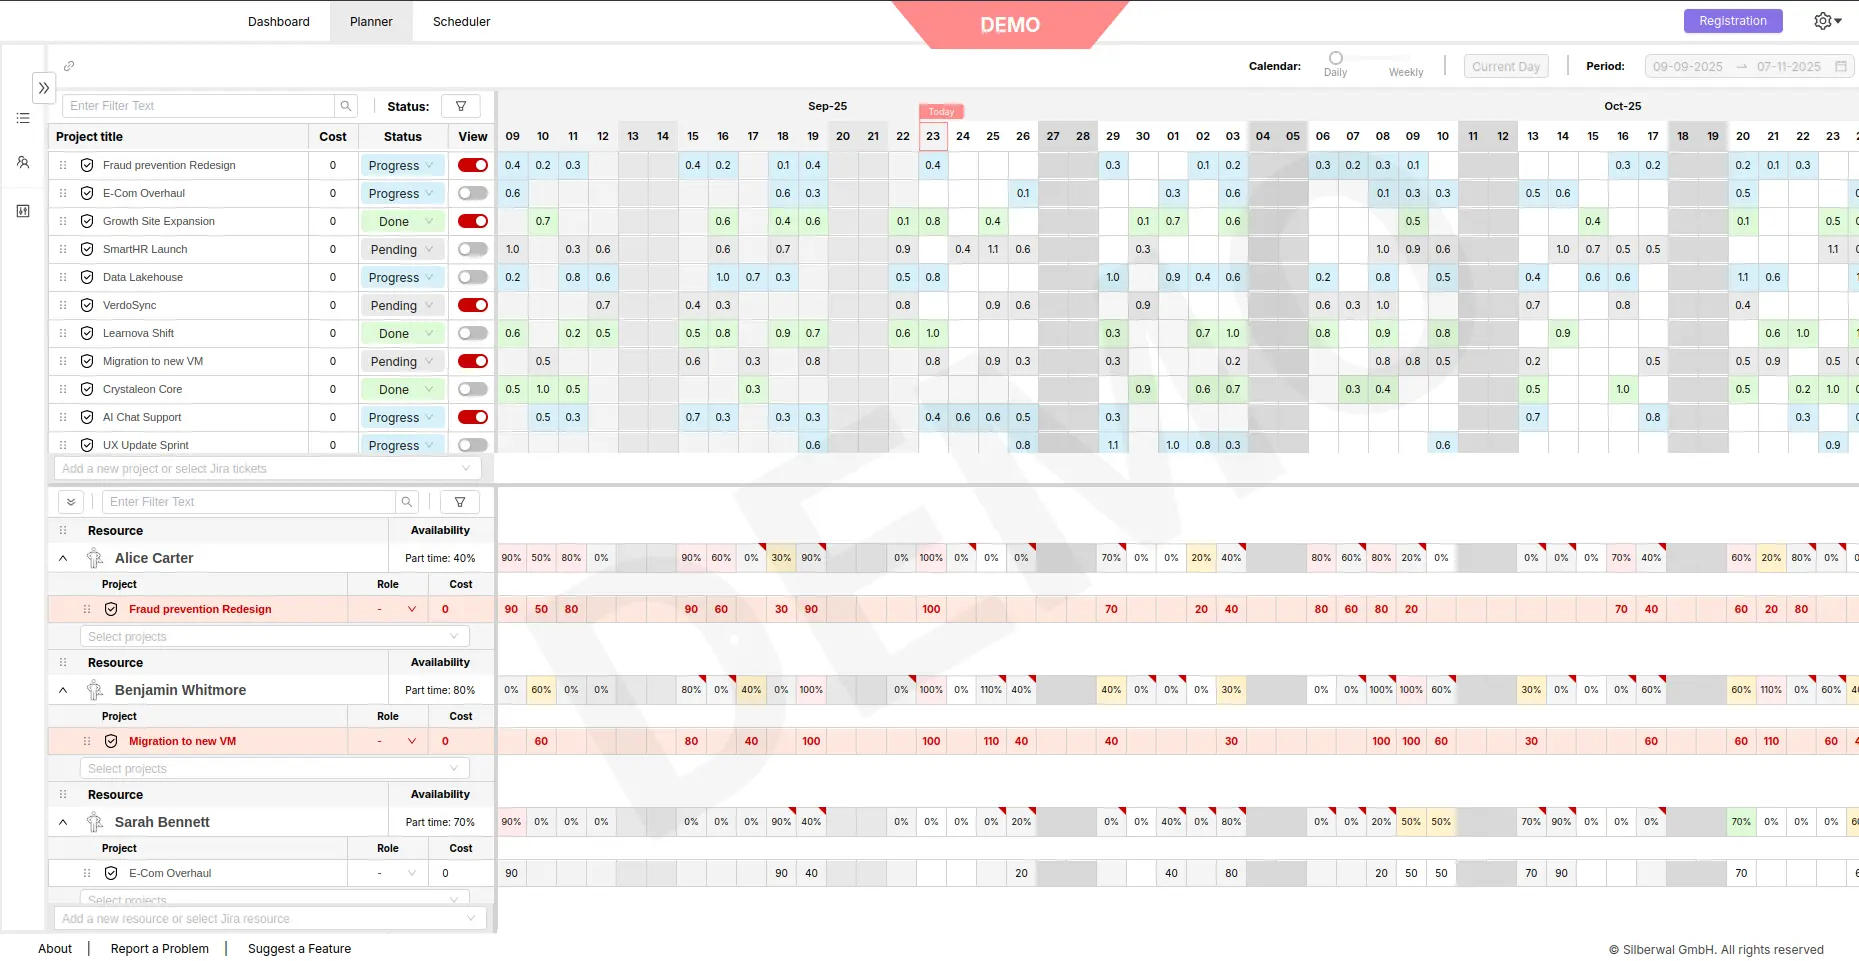Viewport: 1859px width, 961px height.
Task: Collapse Alice Carter's resource section
Action: coord(63,558)
